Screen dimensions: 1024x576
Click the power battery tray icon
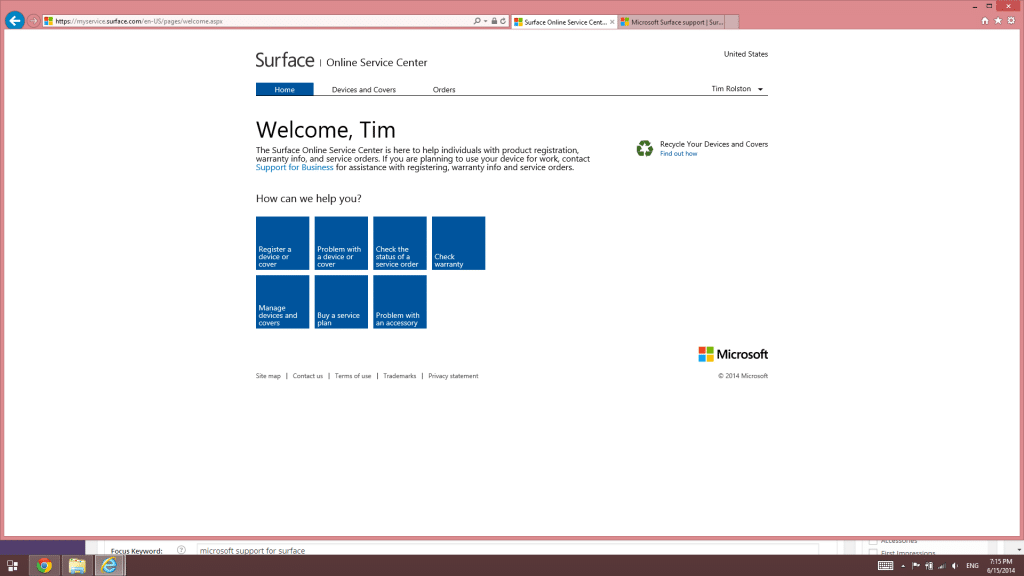point(929,566)
